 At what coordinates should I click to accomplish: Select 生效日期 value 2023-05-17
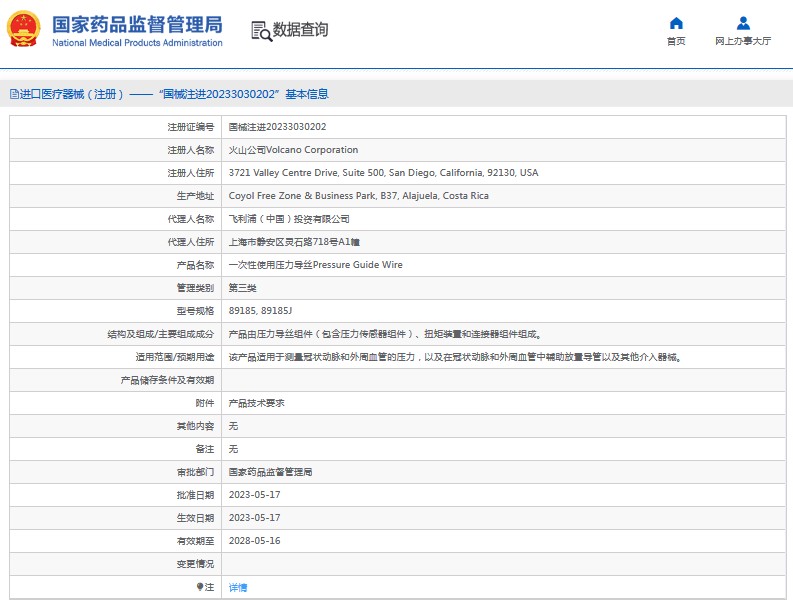click(x=254, y=518)
